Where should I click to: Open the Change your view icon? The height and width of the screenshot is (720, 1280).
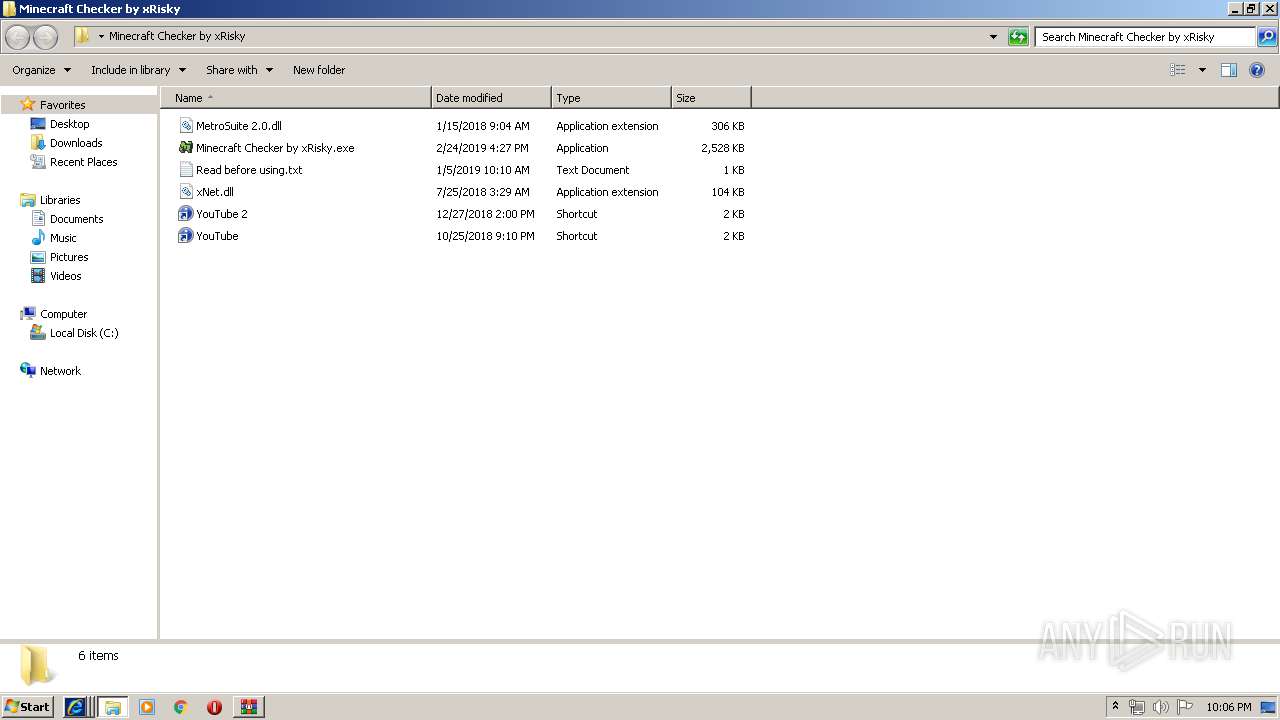coord(1178,70)
